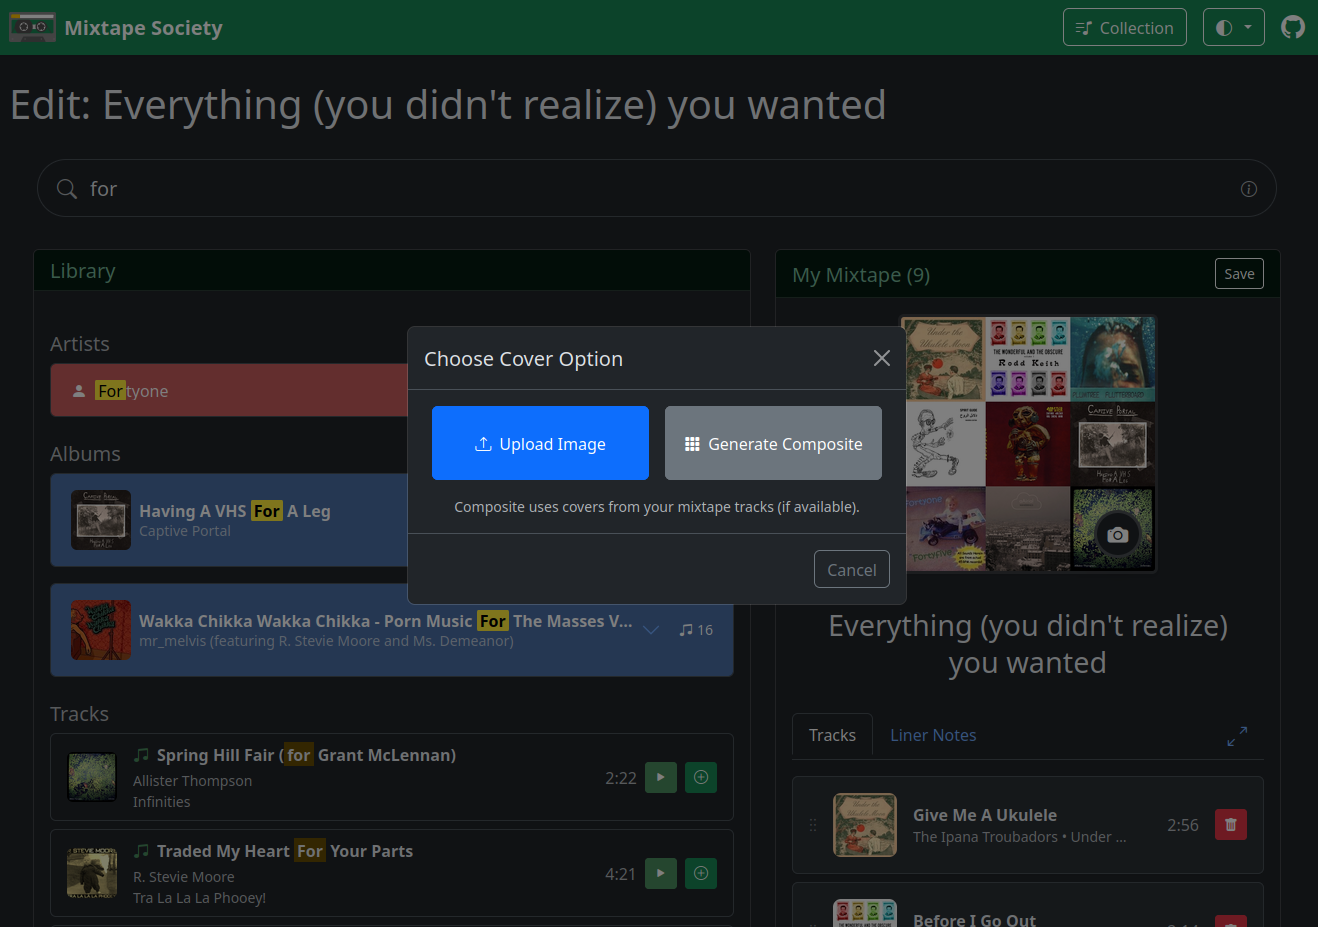Save the mixtape
Image resolution: width=1318 pixels, height=927 pixels.
tap(1238, 274)
